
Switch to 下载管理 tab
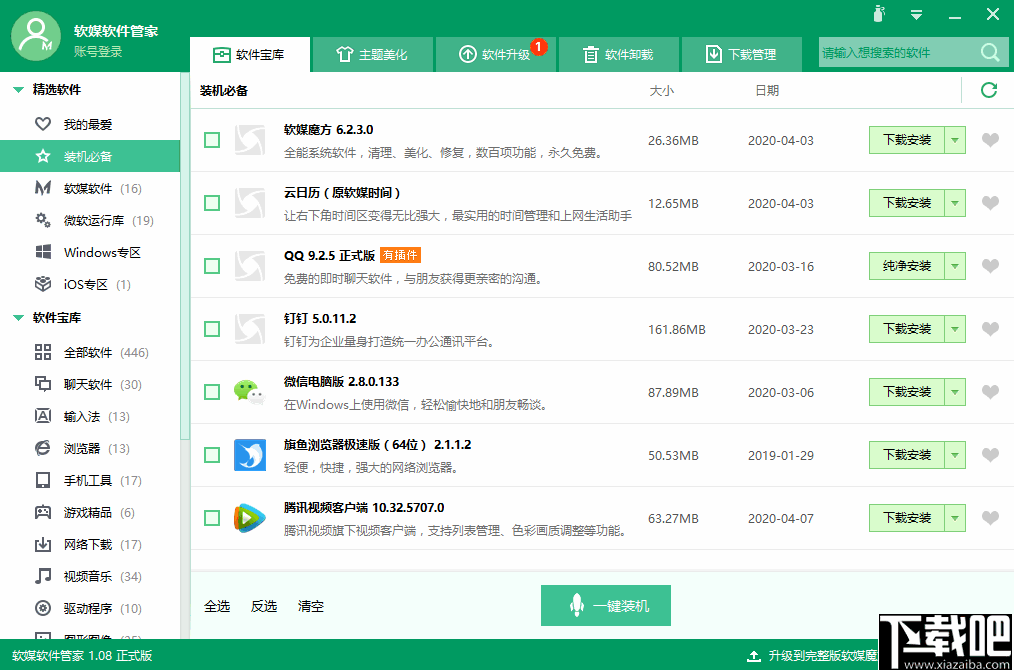click(741, 54)
